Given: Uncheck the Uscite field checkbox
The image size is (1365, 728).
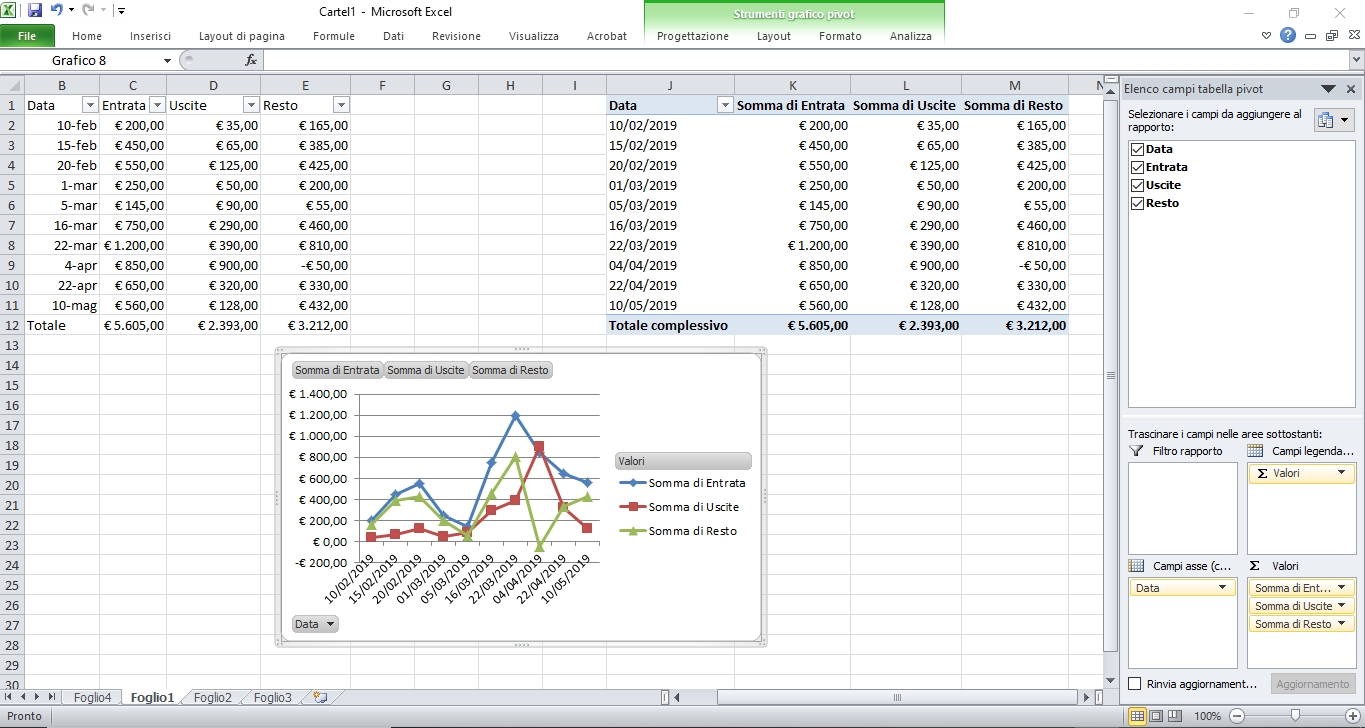Looking at the screenshot, I should click(1137, 185).
